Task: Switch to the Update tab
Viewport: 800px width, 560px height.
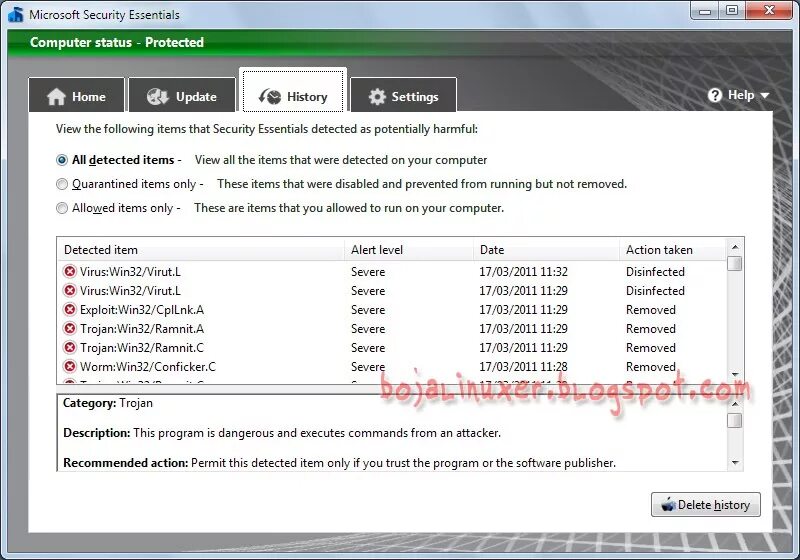Action: [182, 95]
